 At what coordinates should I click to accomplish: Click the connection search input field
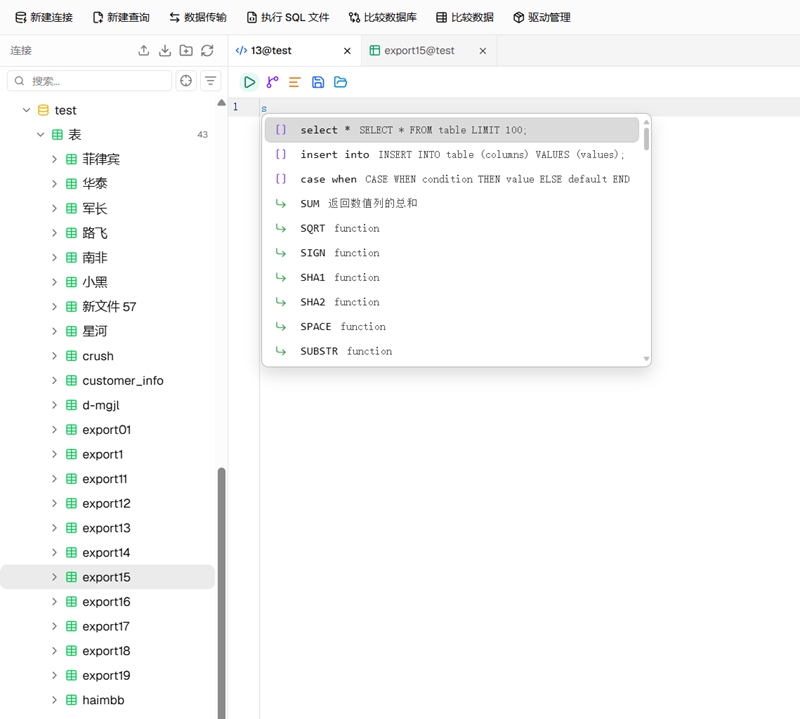[90, 81]
